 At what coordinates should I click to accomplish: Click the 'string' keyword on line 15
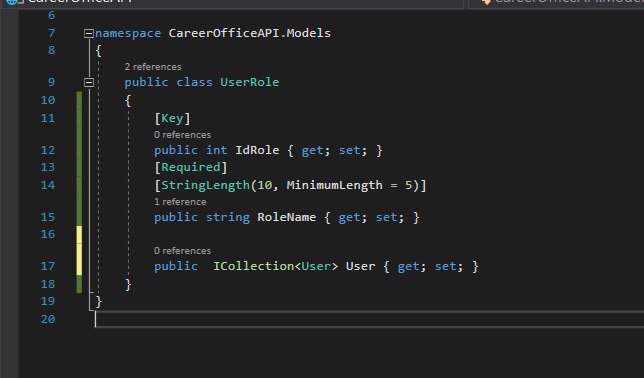tap(228, 217)
